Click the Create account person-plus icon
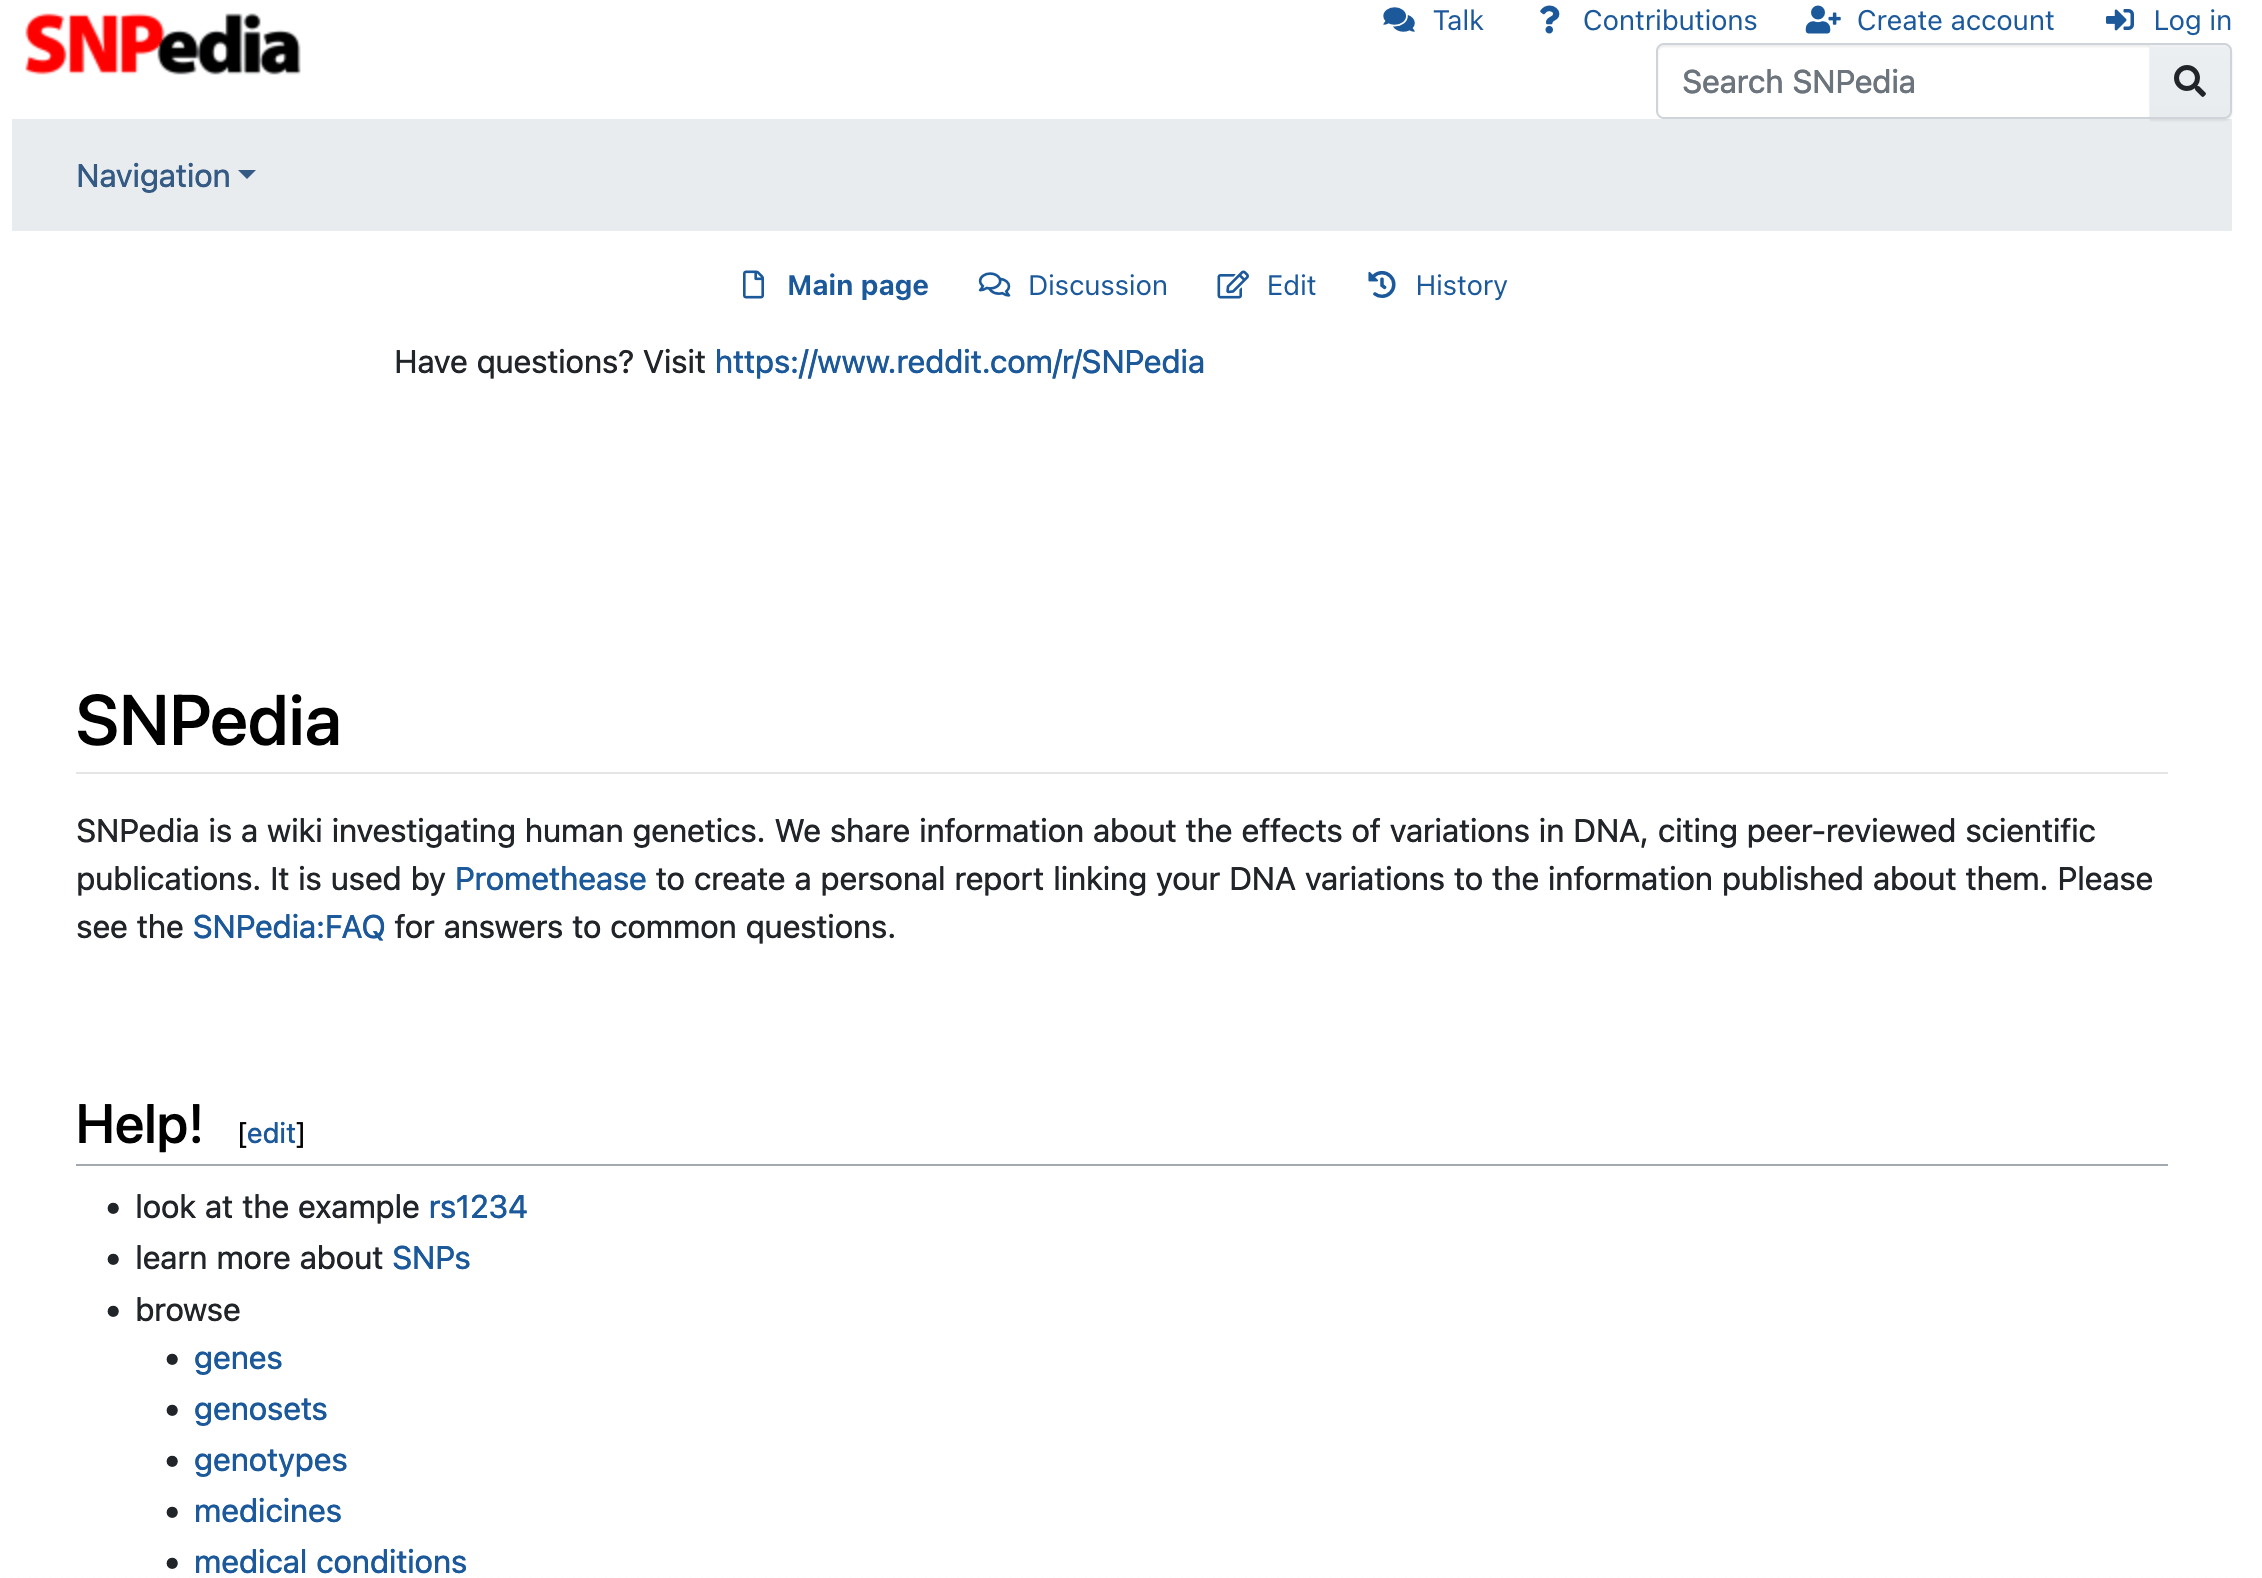2262x1578 pixels. click(1822, 21)
